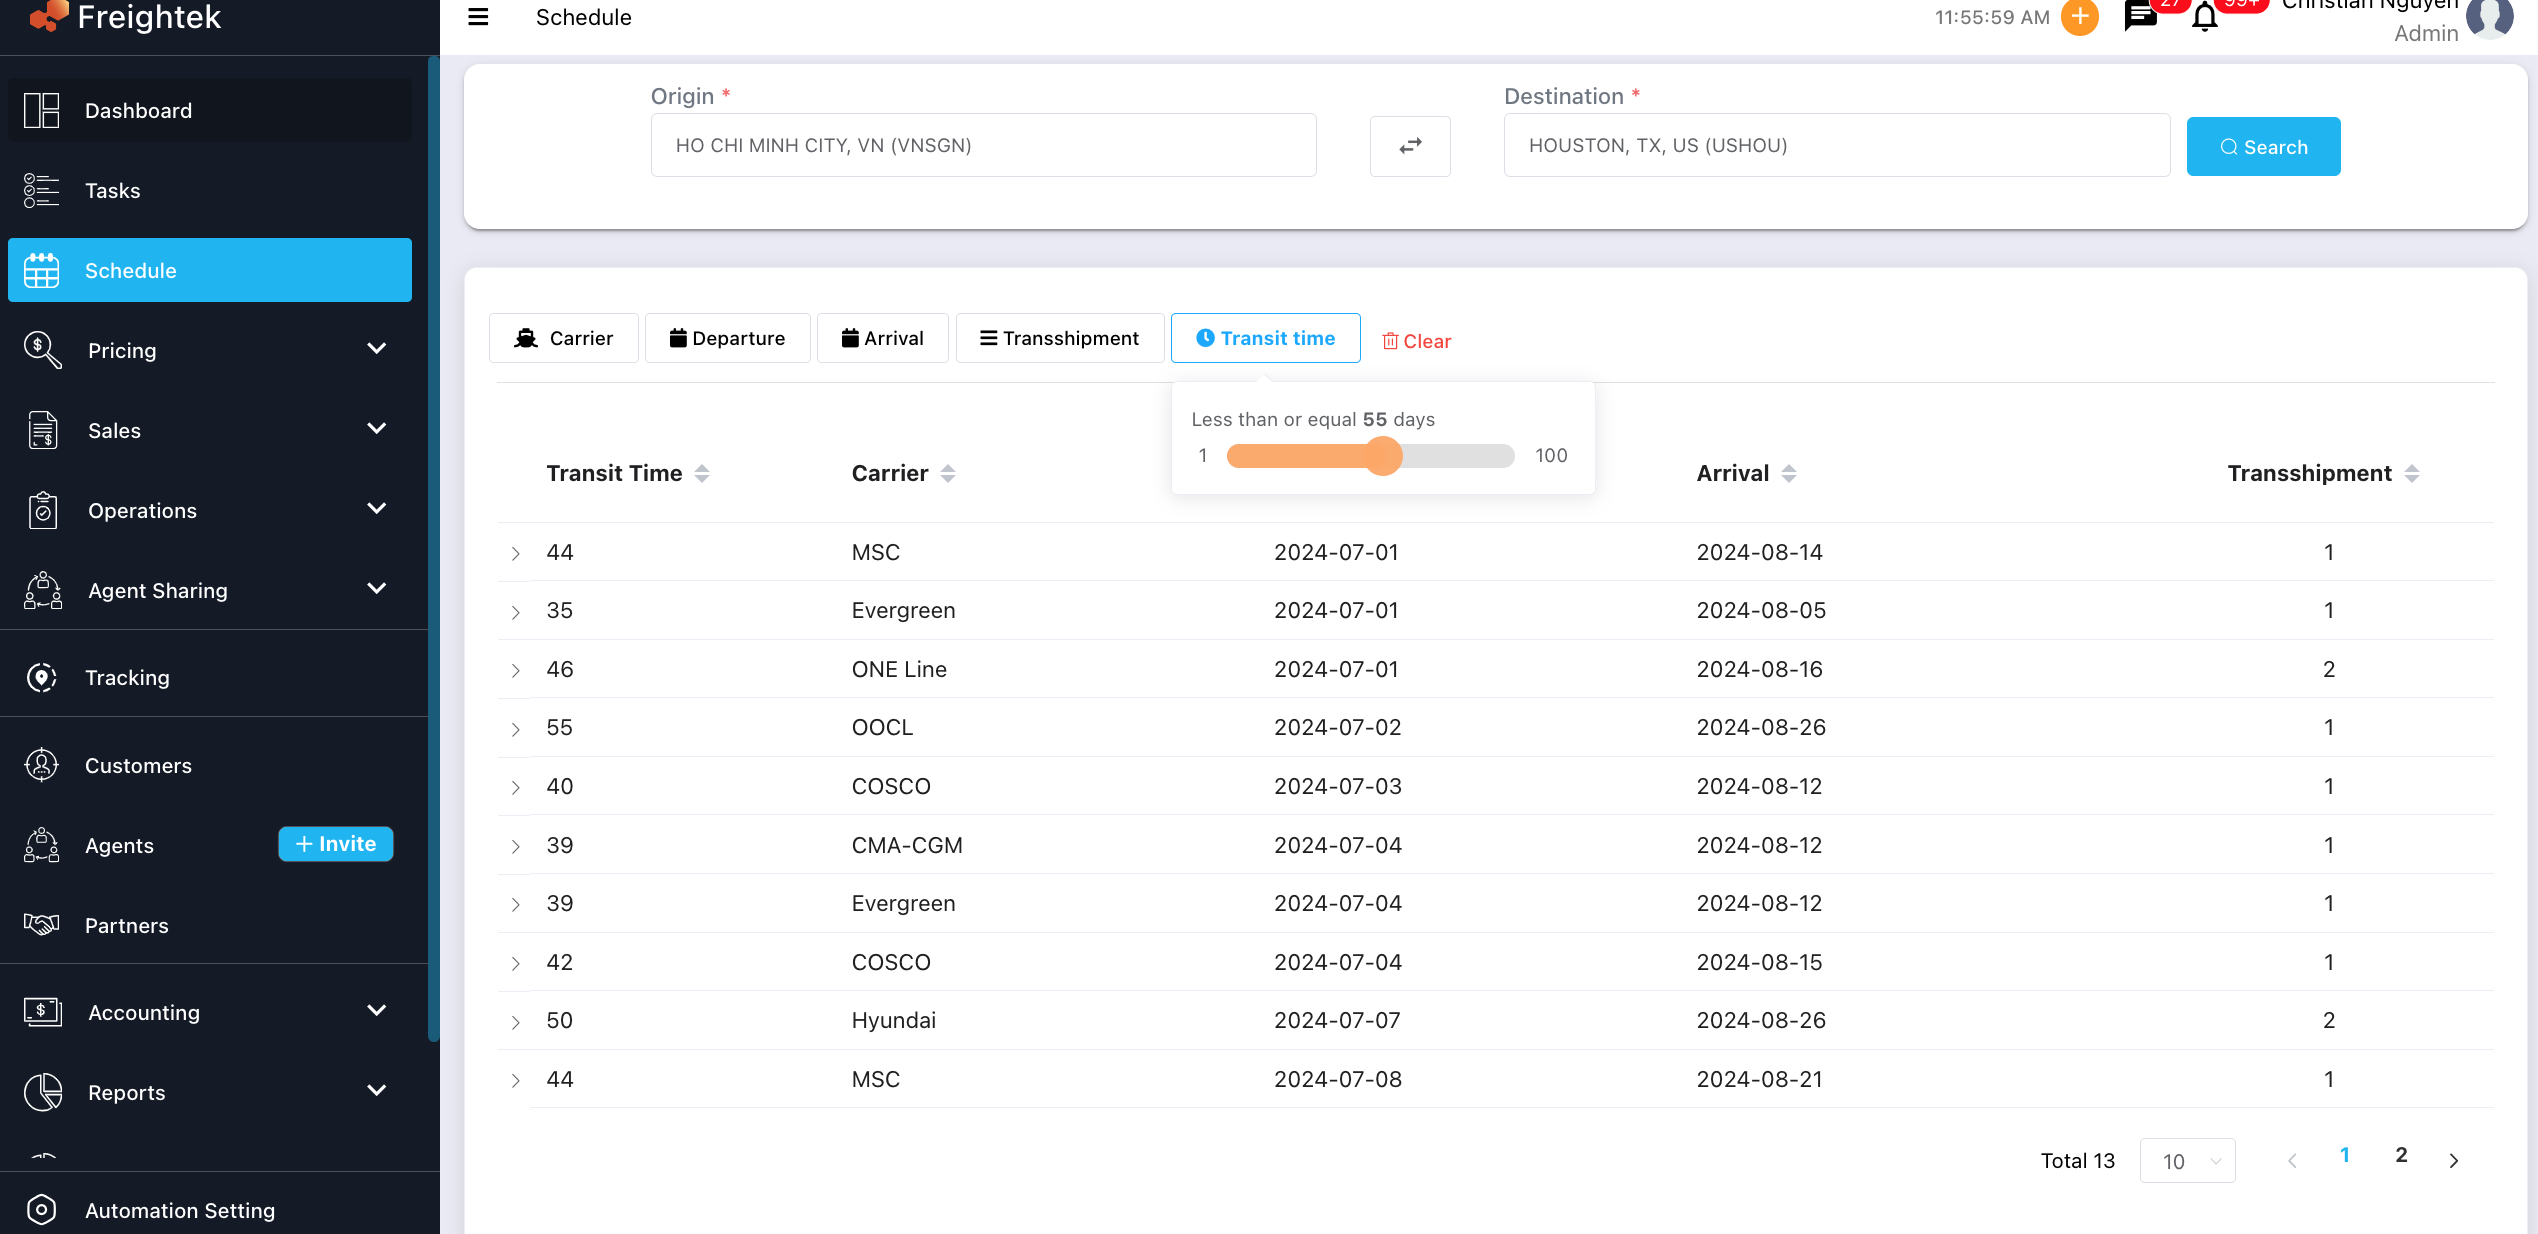Click the Tracking location icon in sidebar
Viewport: 2538px width, 1234px height.
pos(42,677)
